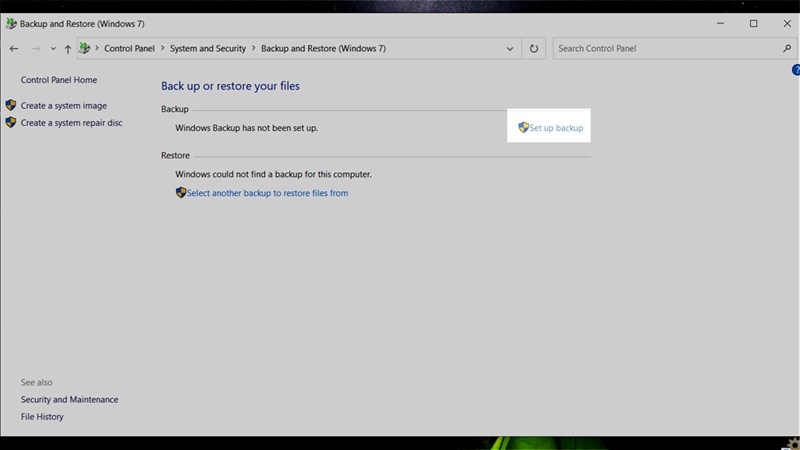The width and height of the screenshot is (800, 450).
Task: Maximize the Backup and Restore window
Action: pyautogui.click(x=754, y=23)
